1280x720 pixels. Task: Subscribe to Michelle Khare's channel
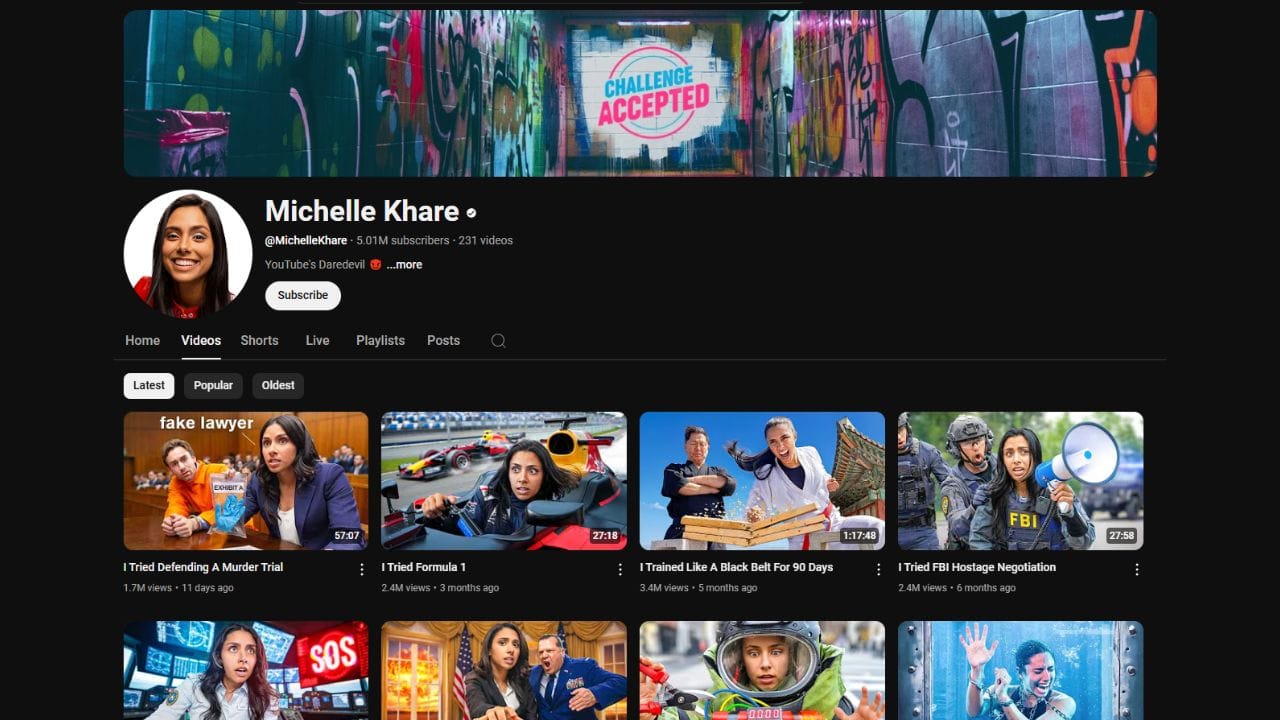[x=303, y=296]
